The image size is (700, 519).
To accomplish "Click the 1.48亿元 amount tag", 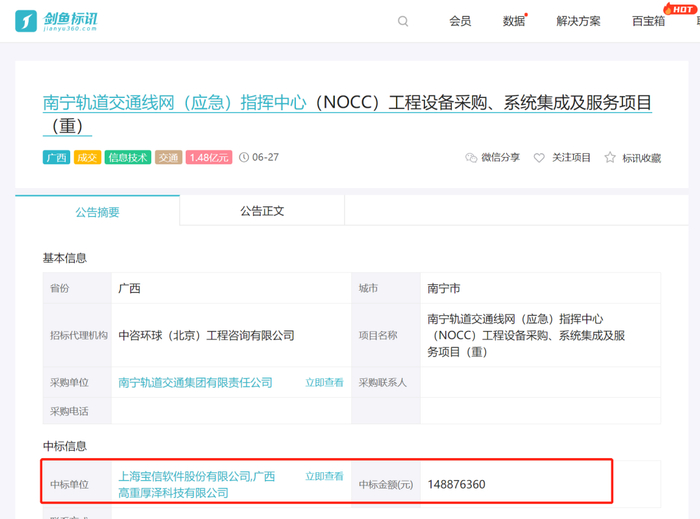I will click(x=209, y=158).
